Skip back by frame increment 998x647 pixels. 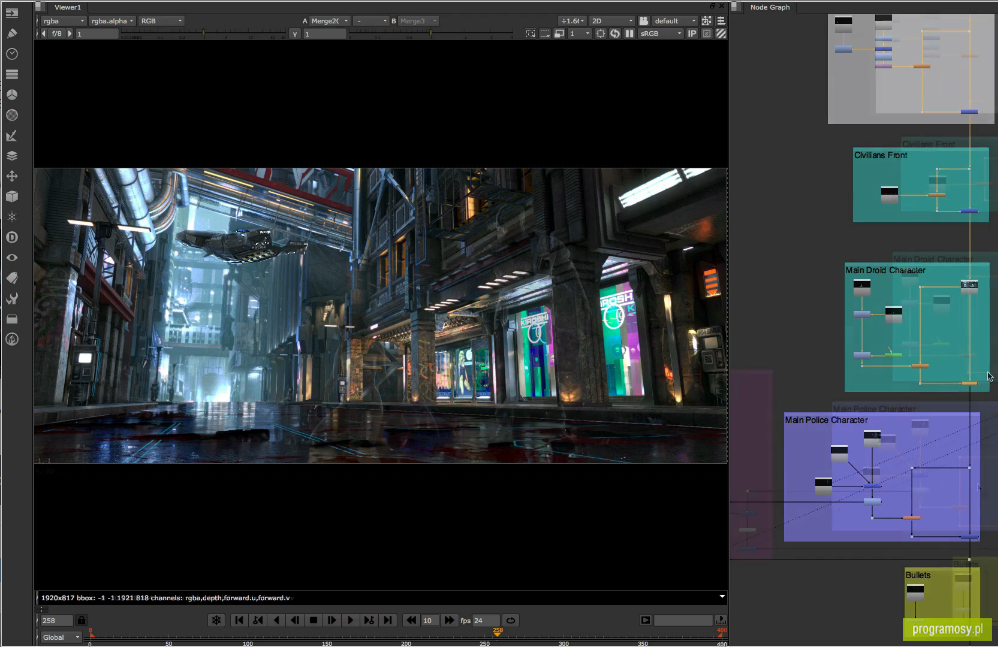pyautogui.click(x=411, y=620)
